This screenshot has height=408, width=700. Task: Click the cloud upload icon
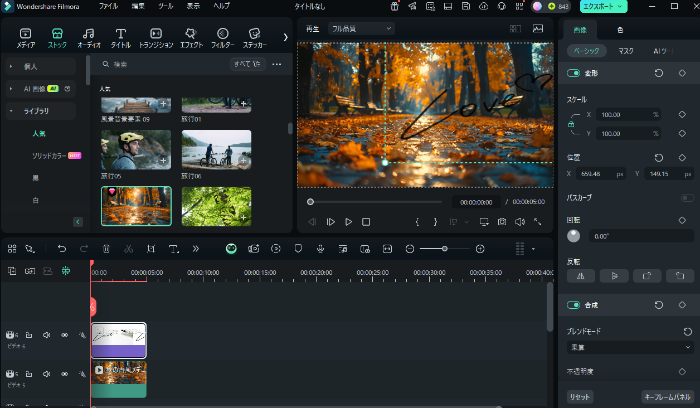tap(483, 6)
